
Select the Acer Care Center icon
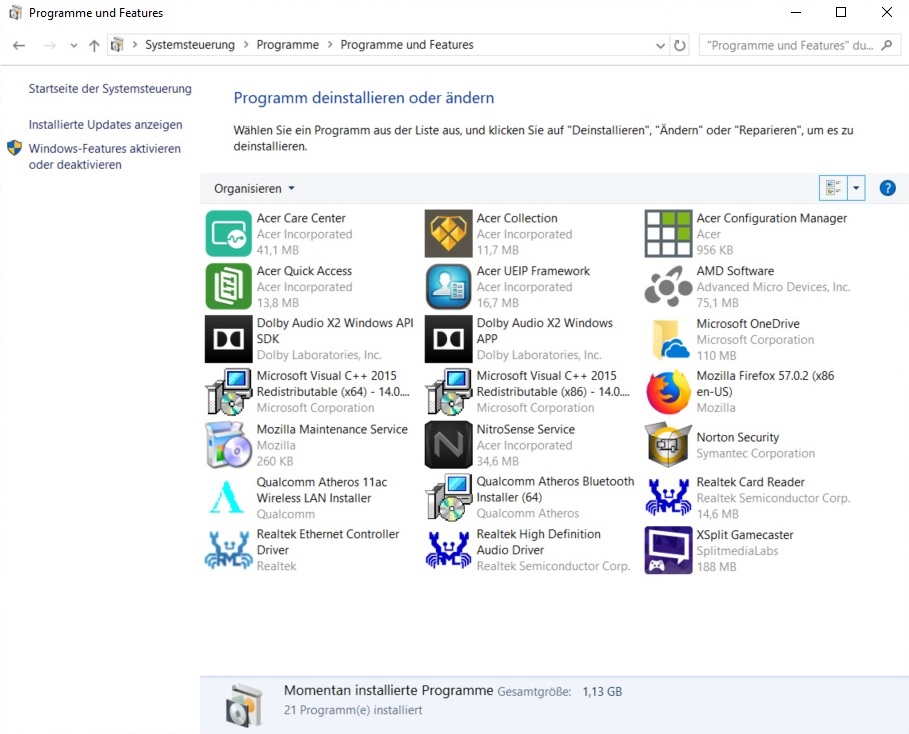coord(228,234)
